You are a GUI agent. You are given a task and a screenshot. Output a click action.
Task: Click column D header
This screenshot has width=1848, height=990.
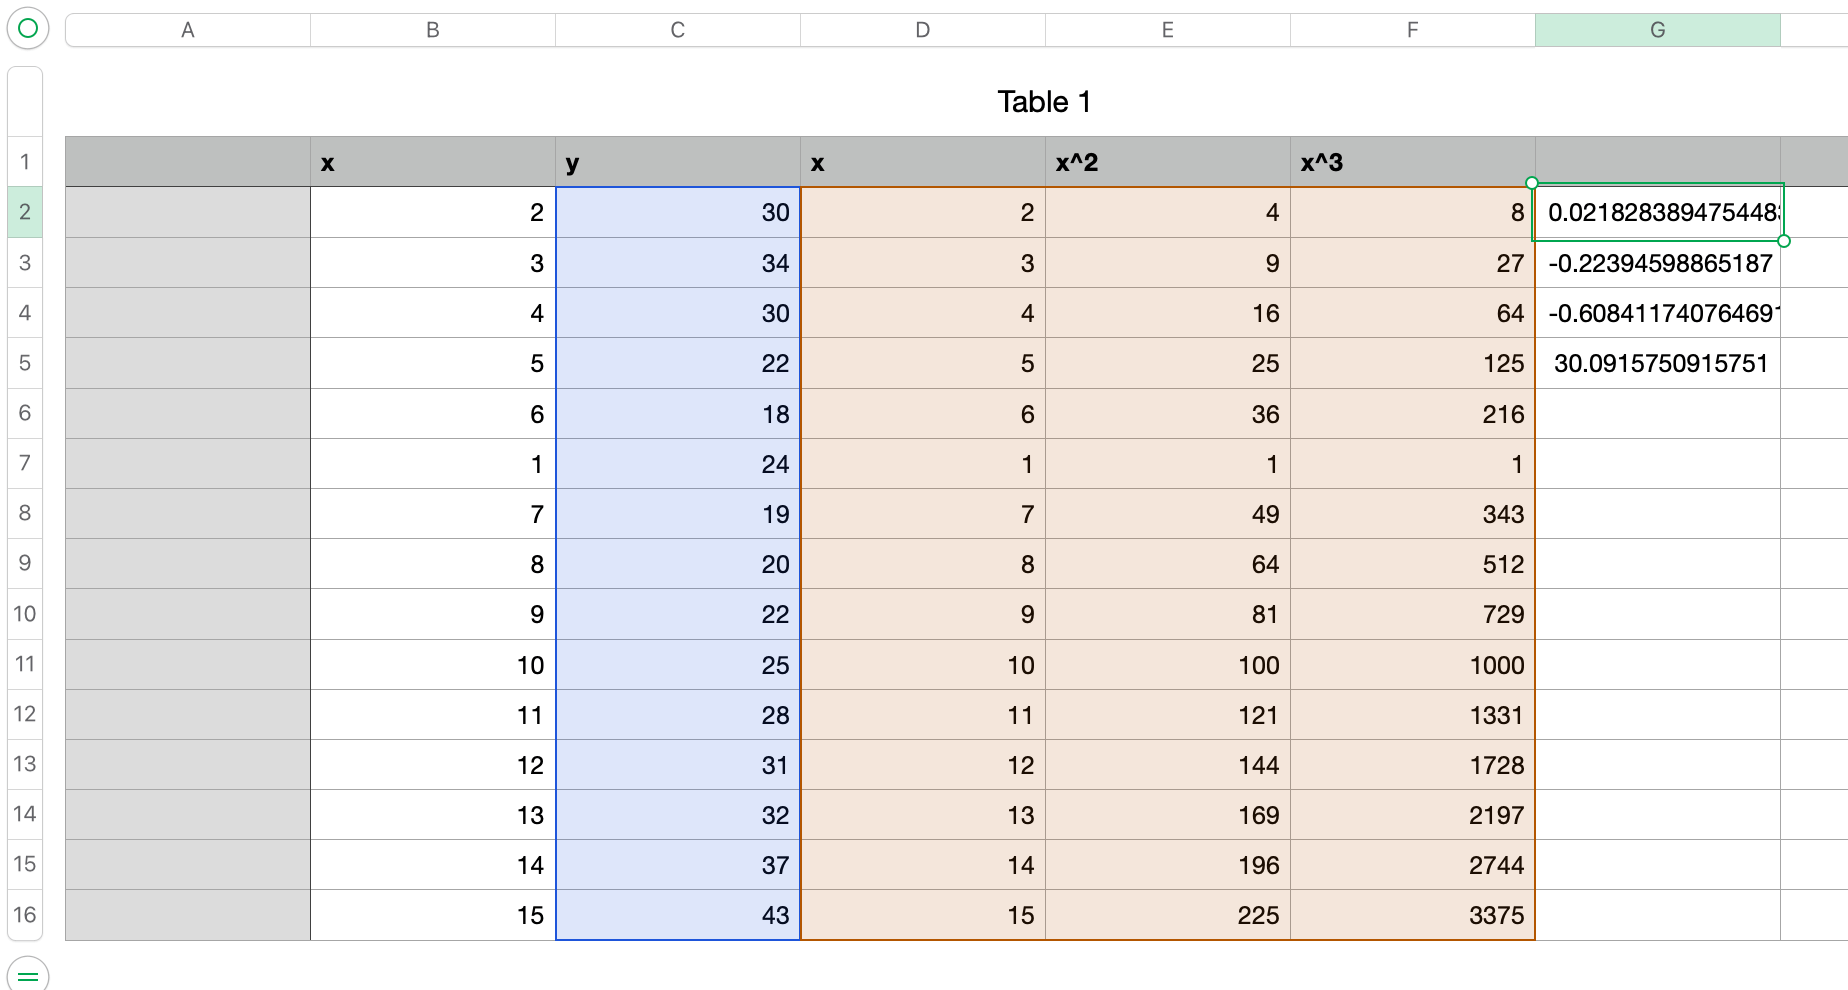pos(922,30)
